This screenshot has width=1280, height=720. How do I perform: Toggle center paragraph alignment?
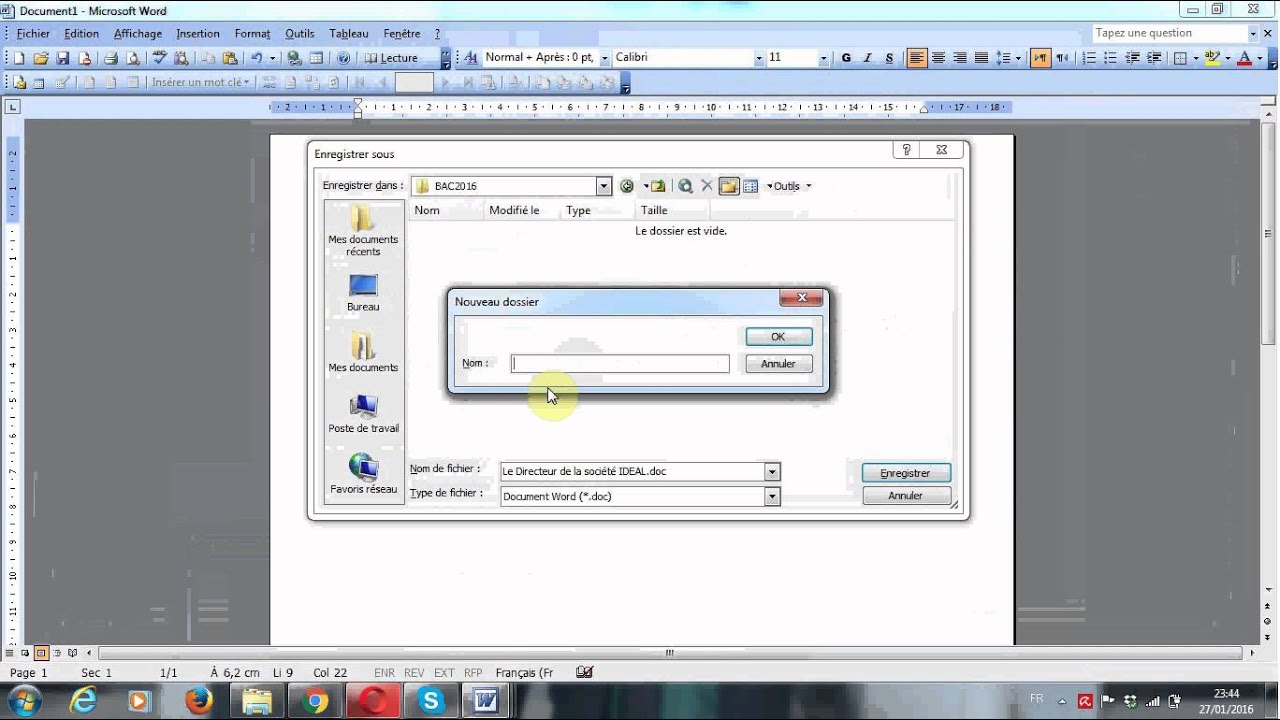(x=938, y=58)
